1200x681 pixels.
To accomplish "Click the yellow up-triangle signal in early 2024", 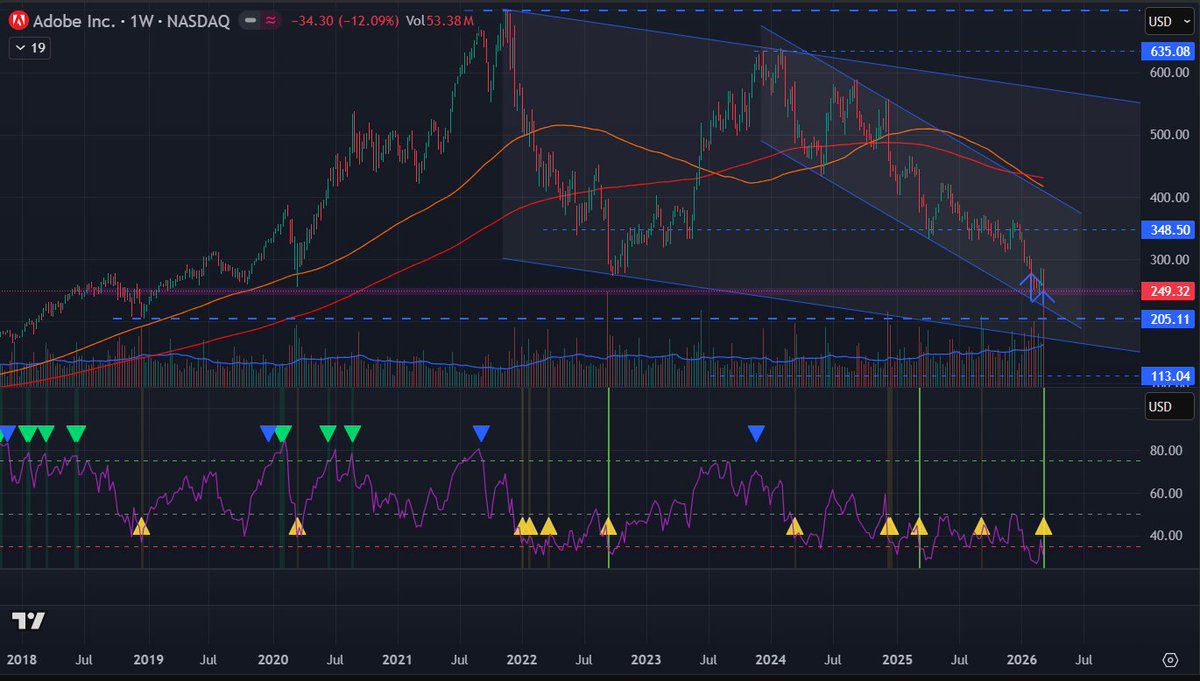I will 795,526.
